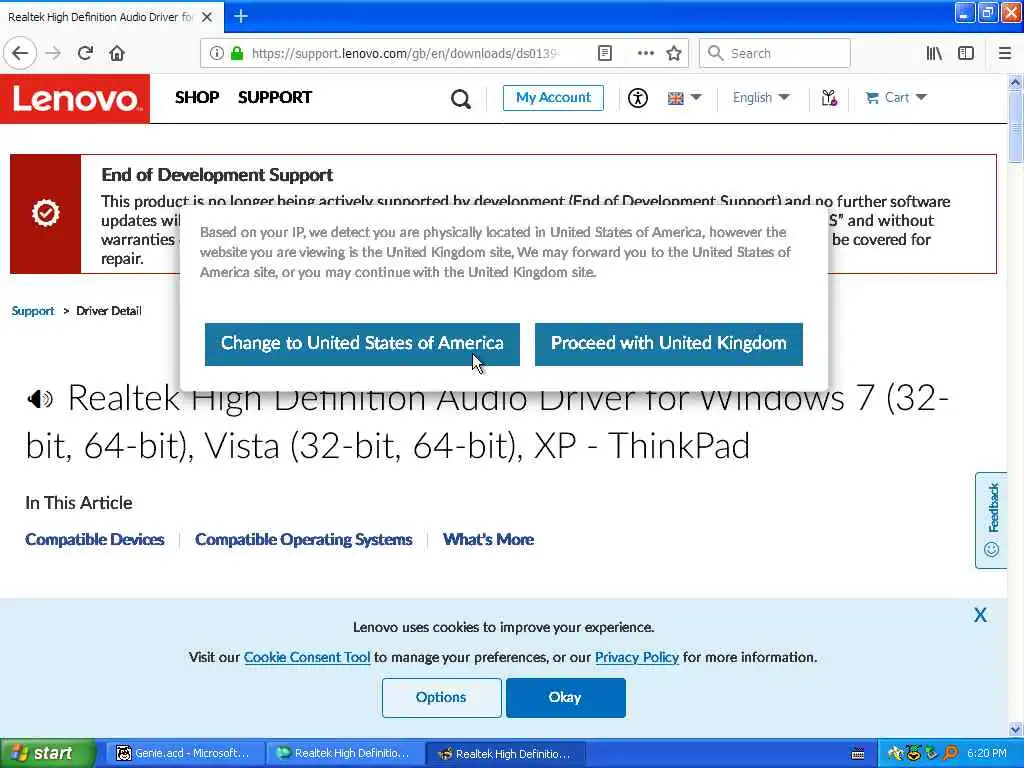Viewport: 1024px width, 768px height.
Task: Expand the Cart dropdown
Action: tap(896, 97)
